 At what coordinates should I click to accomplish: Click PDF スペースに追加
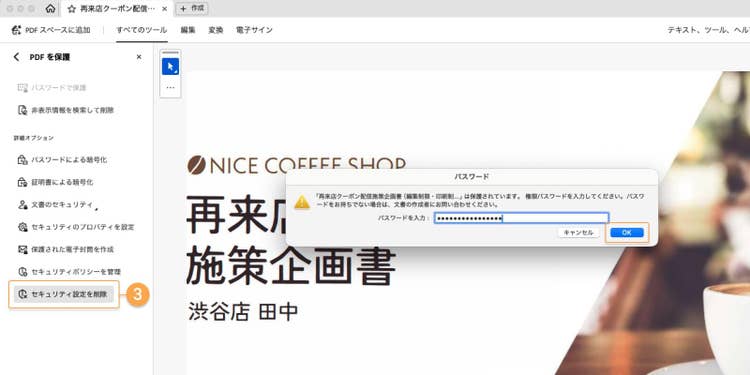tap(51, 30)
